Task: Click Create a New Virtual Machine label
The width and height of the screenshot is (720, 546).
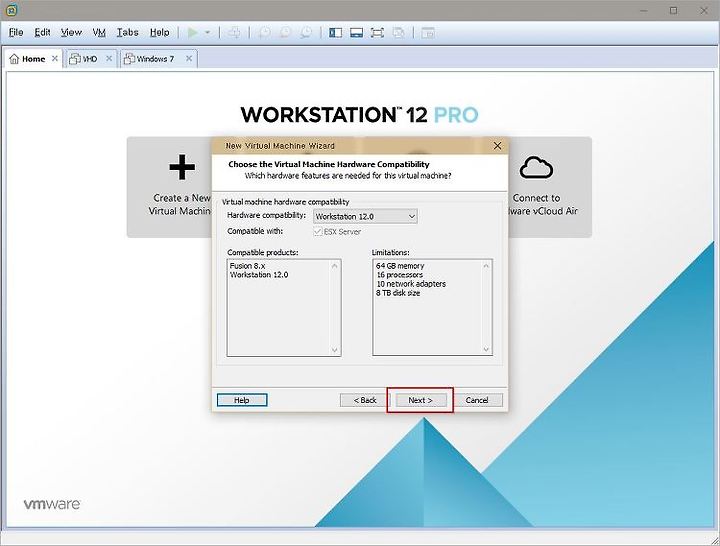Action: 180,204
